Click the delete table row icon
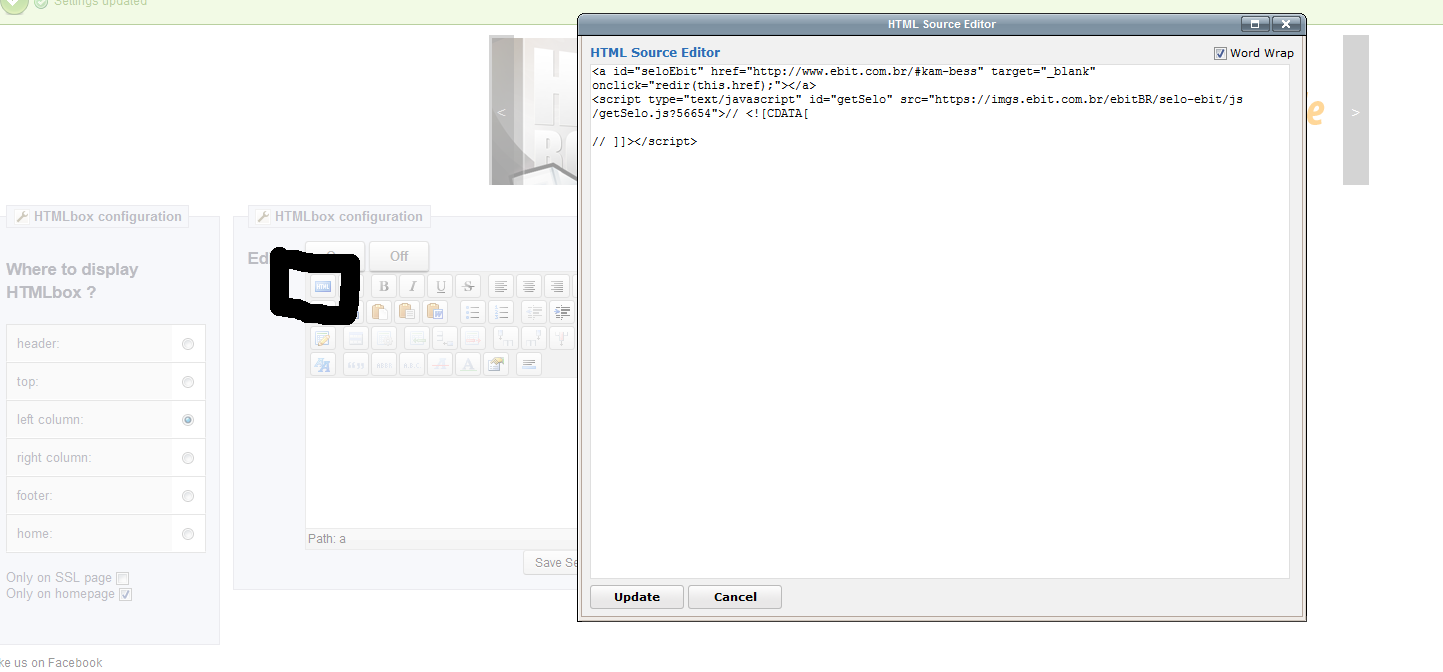Image resolution: width=1443 pixels, height=672 pixels. pos(473,338)
